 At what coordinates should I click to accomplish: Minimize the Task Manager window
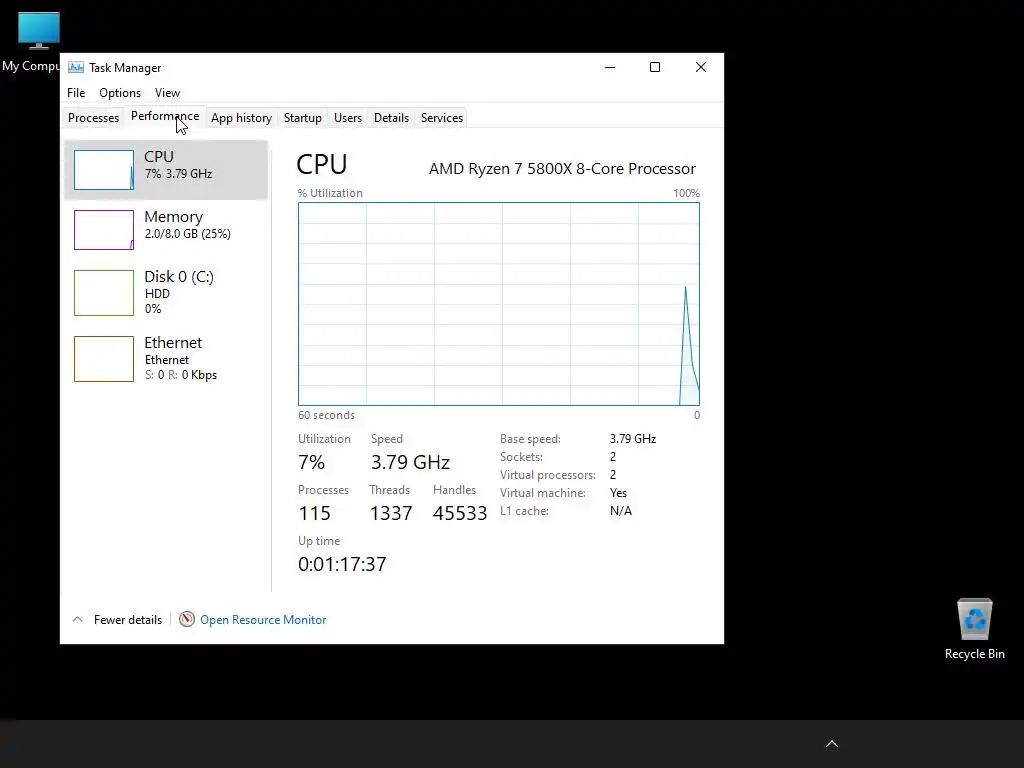(x=610, y=67)
